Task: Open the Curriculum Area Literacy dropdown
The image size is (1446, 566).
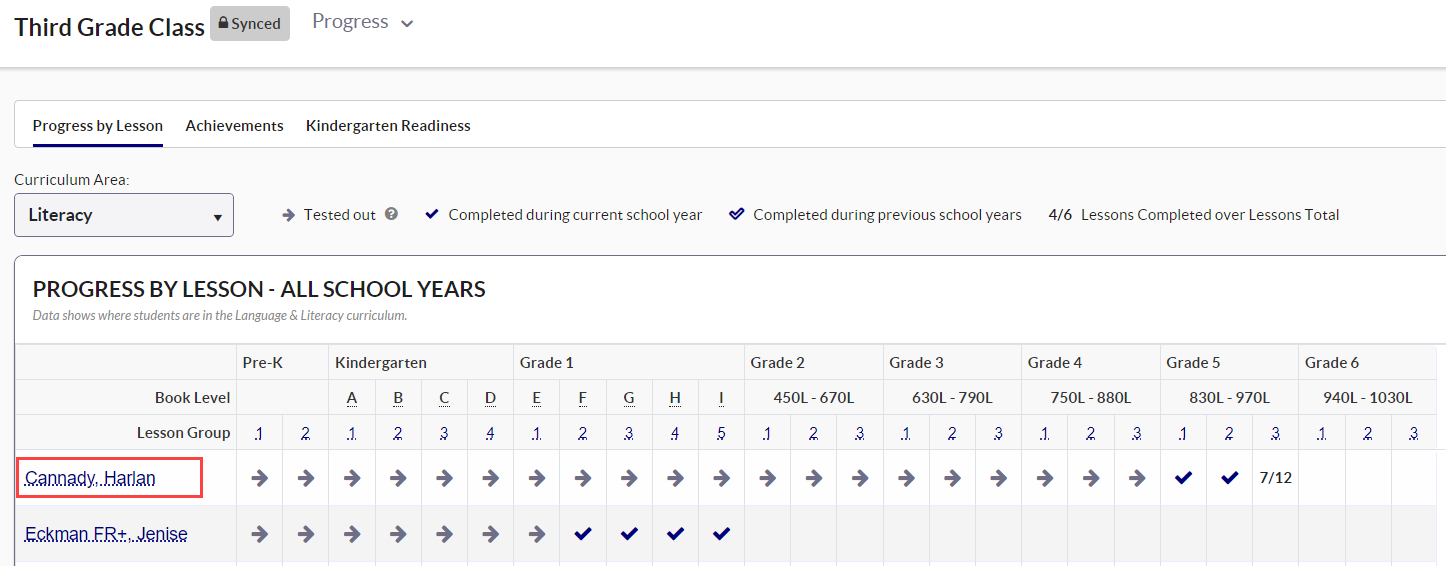Action: (x=124, y=215)
